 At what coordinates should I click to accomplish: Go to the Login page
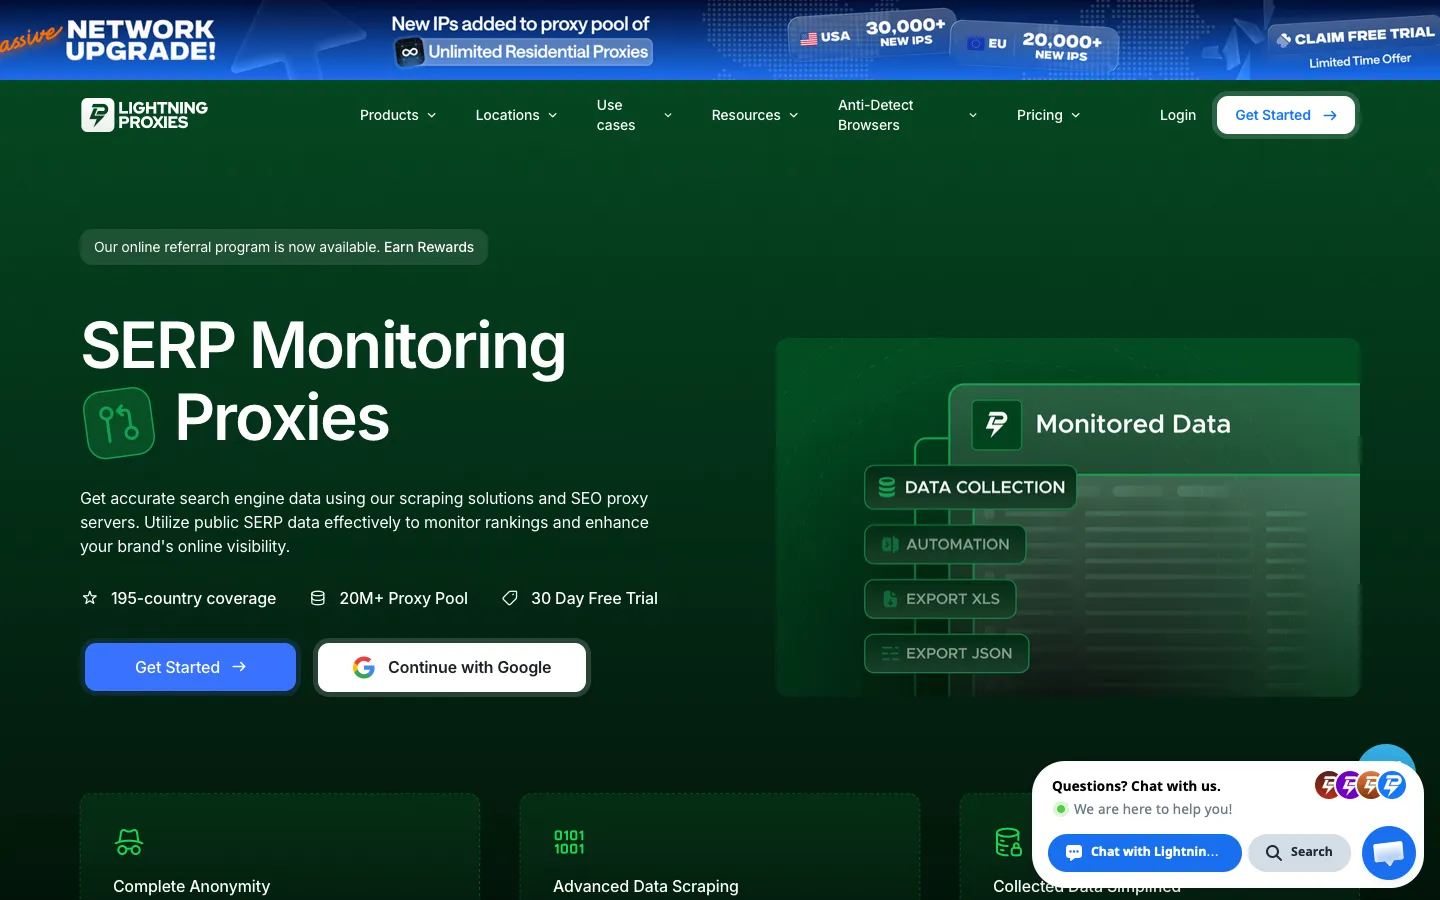tap(1178, 115)
